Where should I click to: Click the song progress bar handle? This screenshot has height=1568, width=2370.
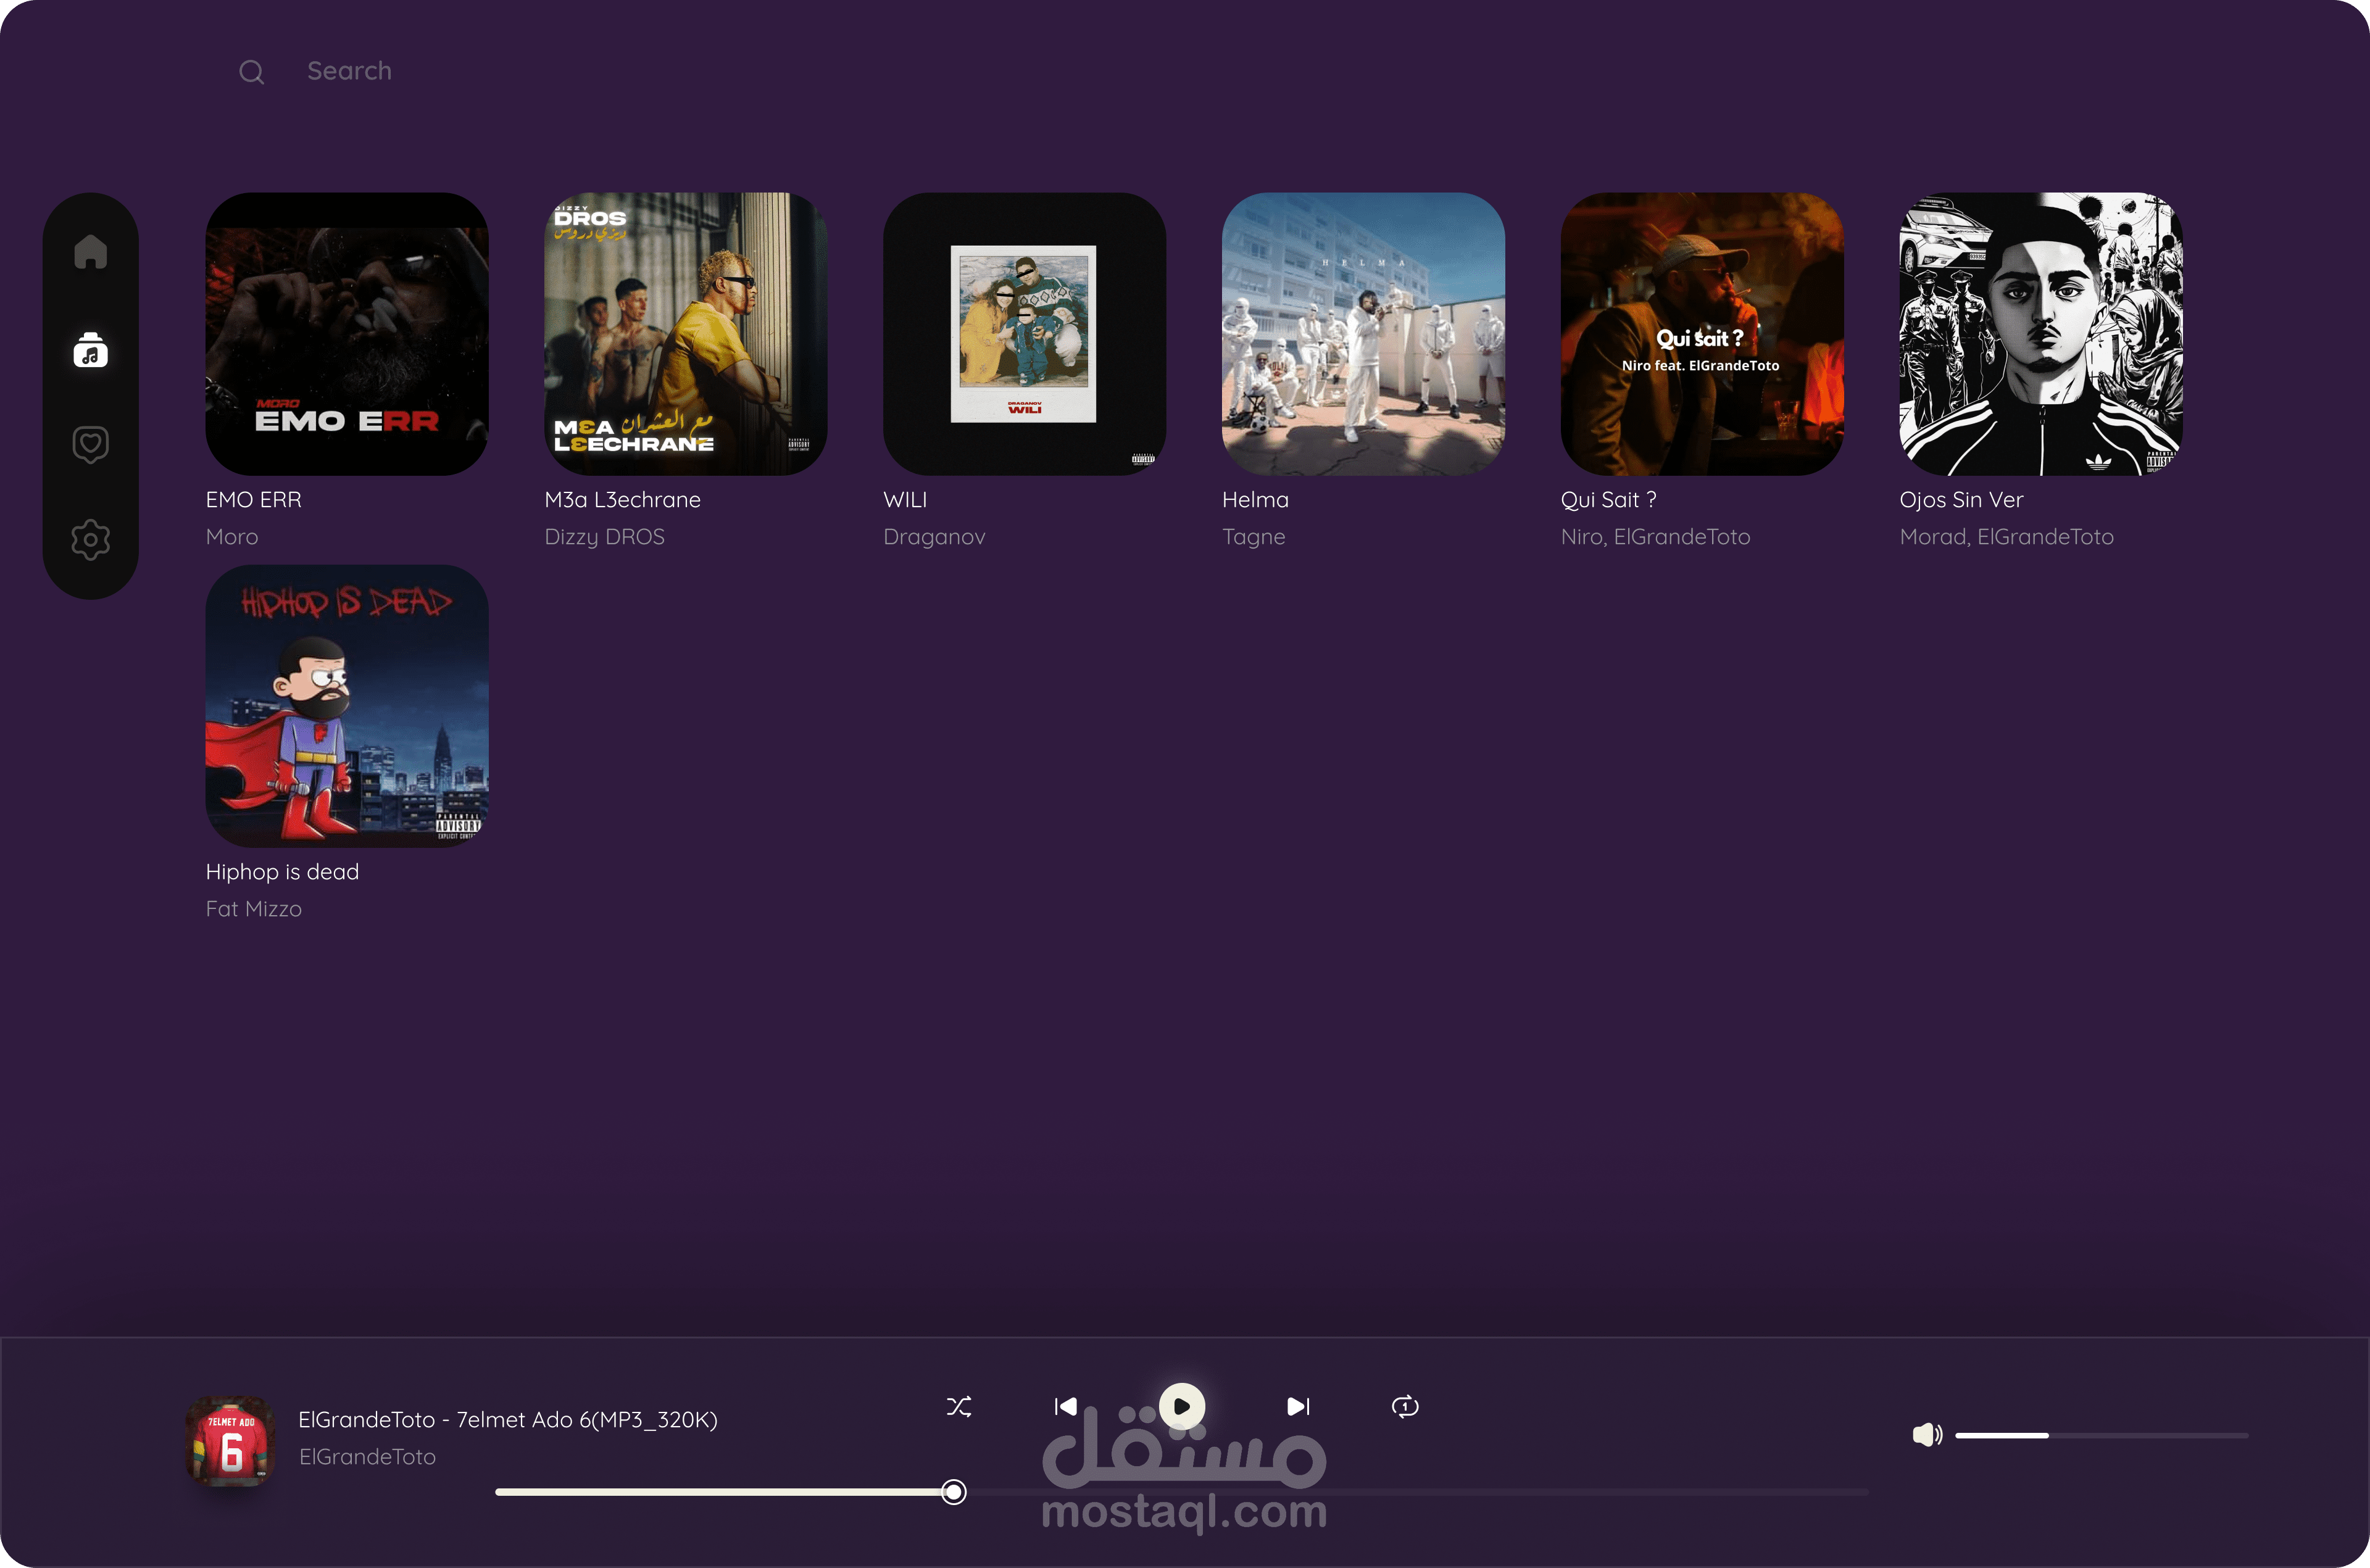(954, 1492)
